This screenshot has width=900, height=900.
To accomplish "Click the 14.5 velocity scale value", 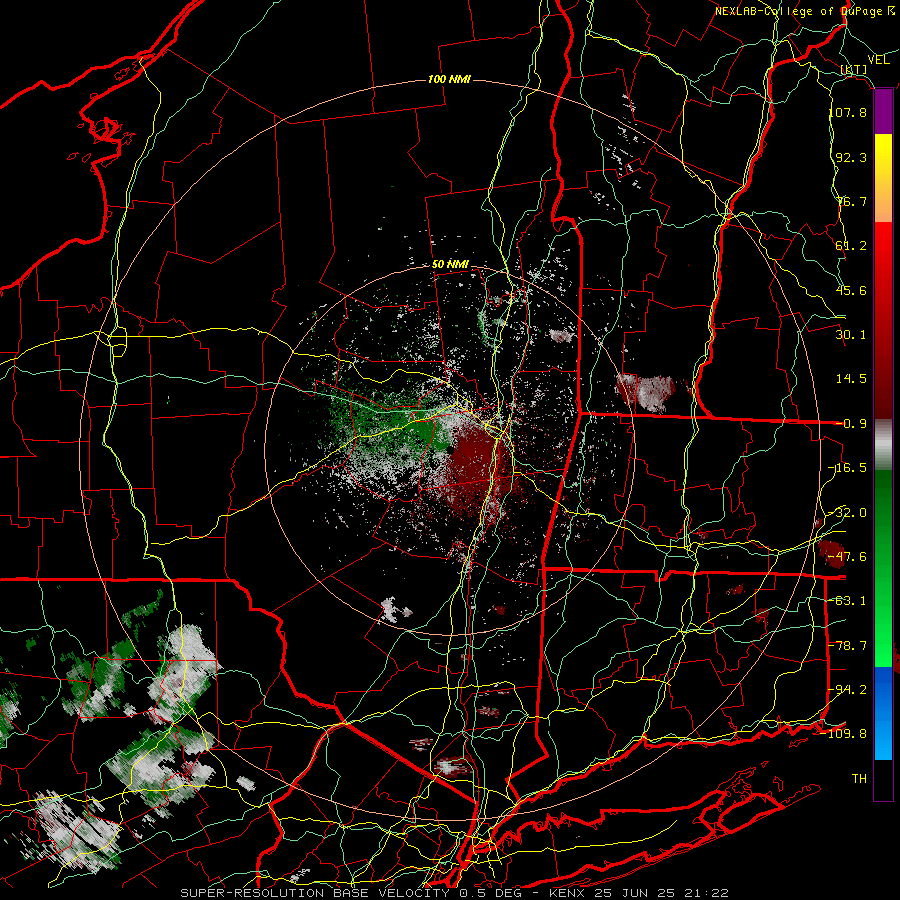I will tap(851, 379).
